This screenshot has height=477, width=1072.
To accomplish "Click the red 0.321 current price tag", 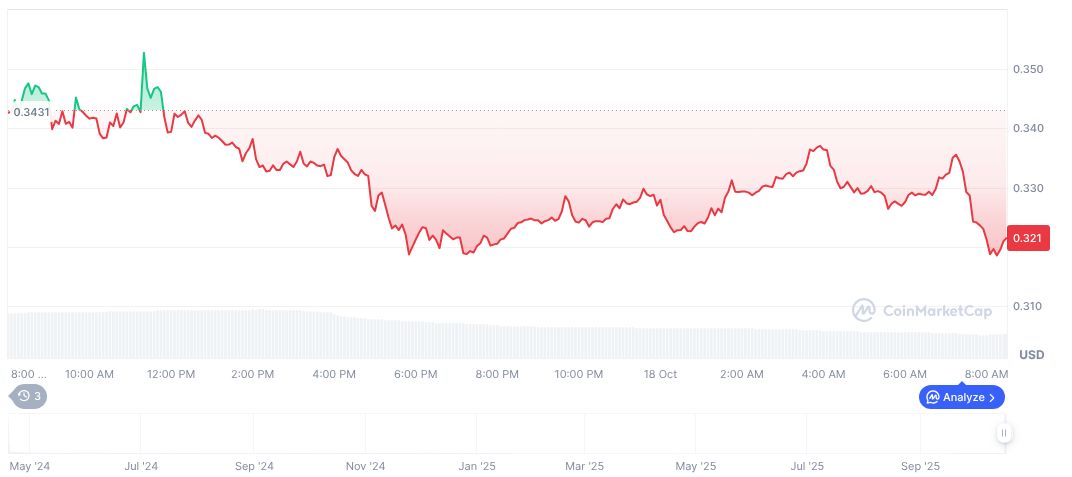I will click(1028, 238).
